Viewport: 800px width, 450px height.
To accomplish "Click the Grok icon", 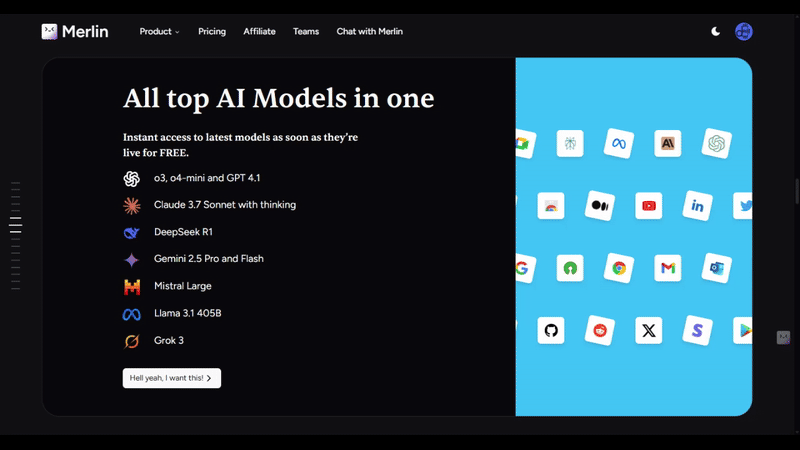I will 132,341.
